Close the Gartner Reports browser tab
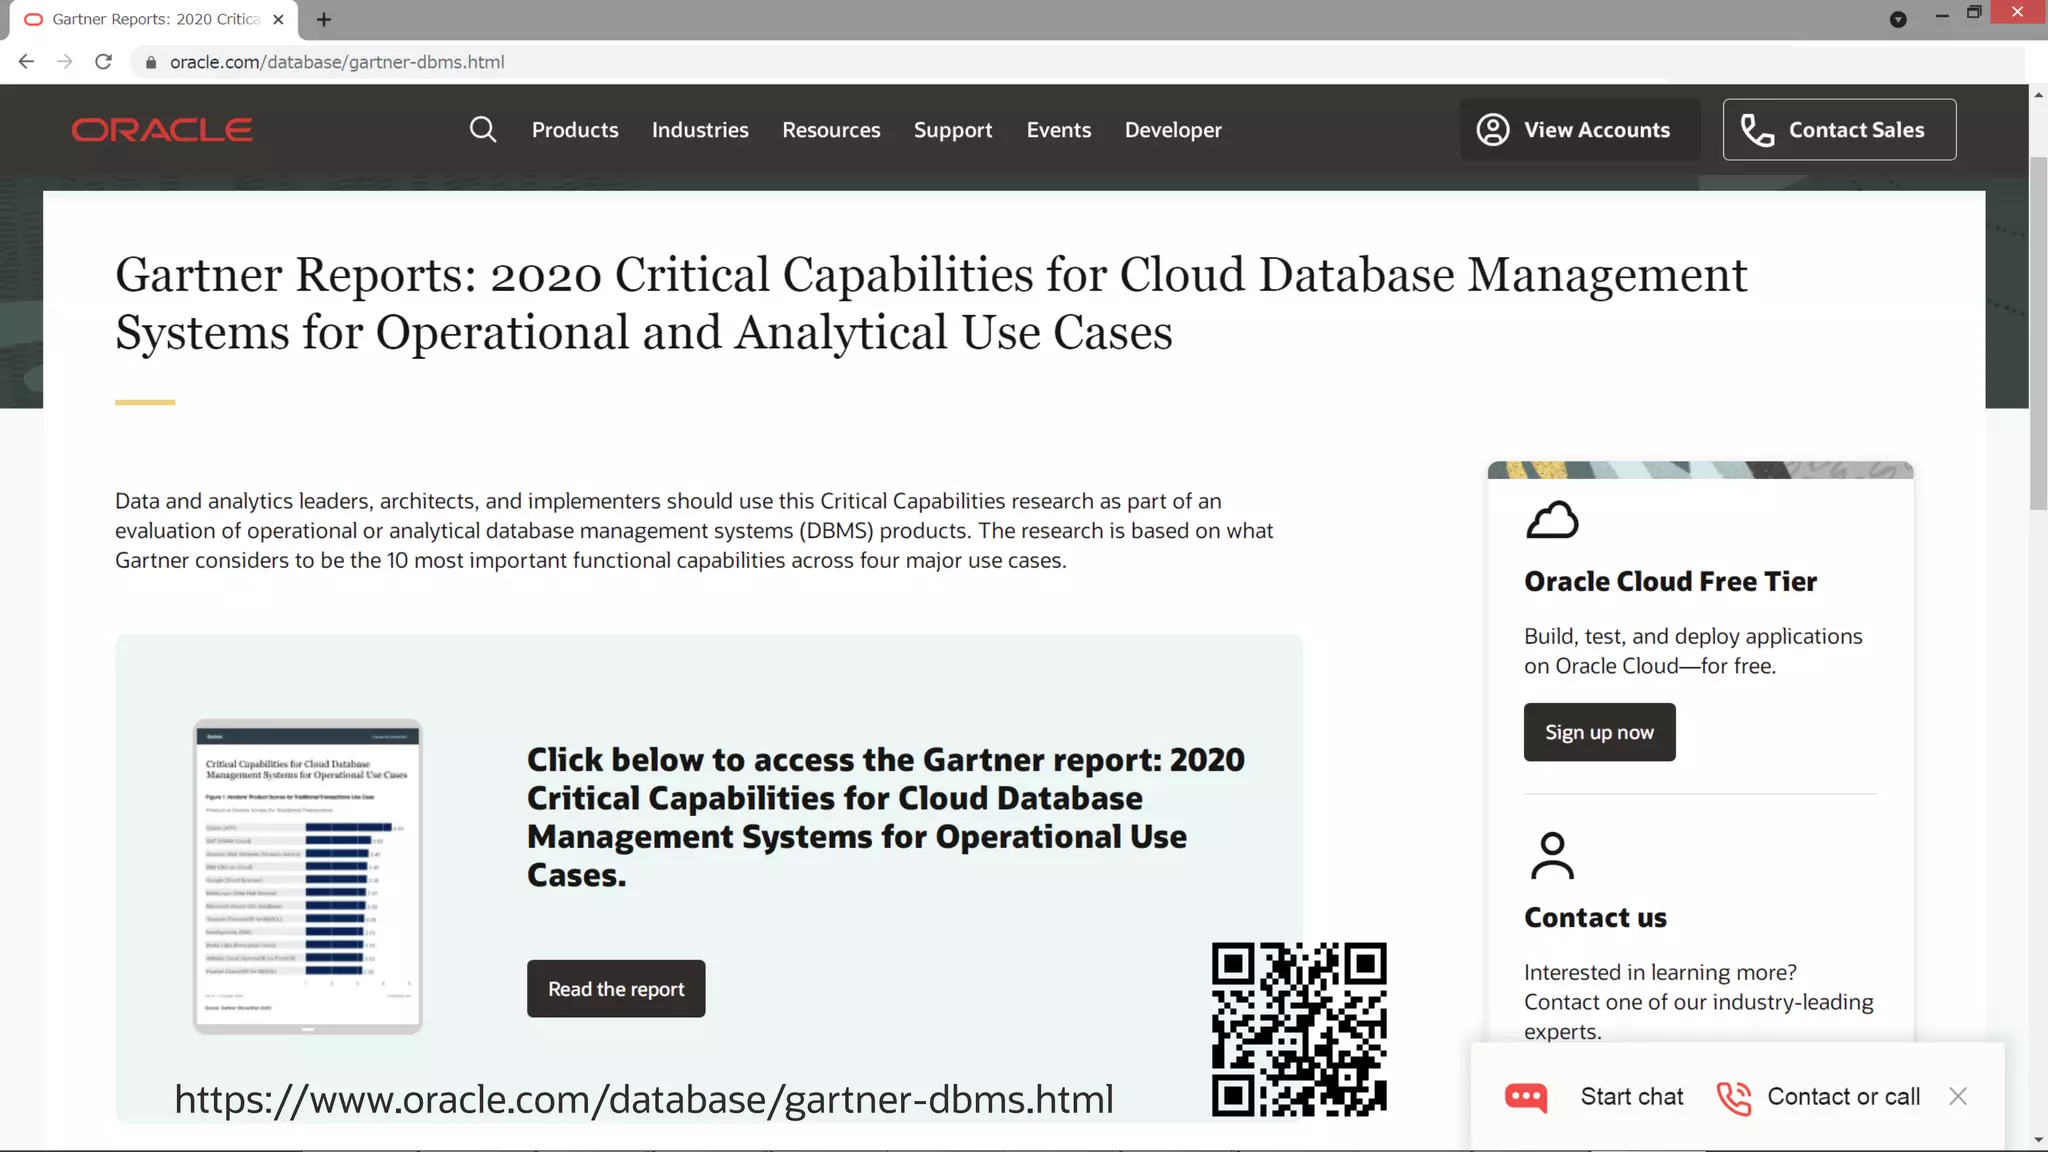Screen dimensions: 2048x1152 [x=278, y=19]
